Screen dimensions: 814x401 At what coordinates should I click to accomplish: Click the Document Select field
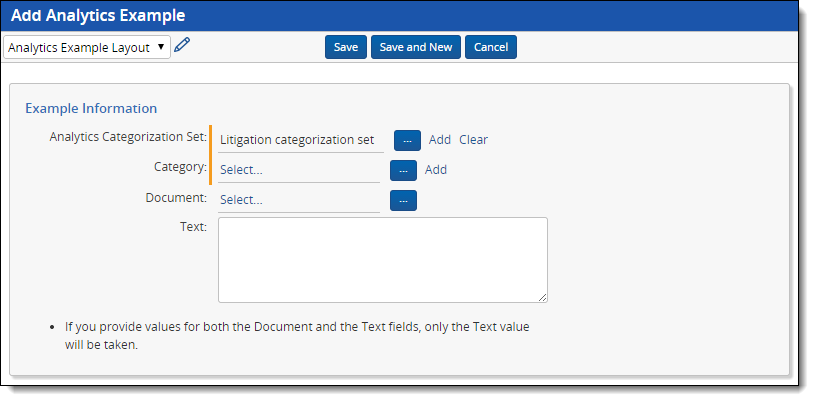tap(298, 200)
